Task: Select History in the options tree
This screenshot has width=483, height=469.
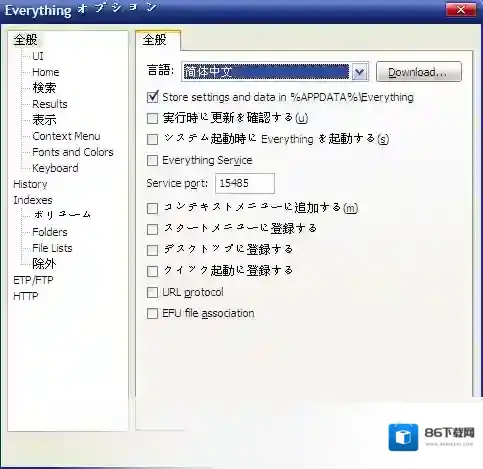Action: pos(30,184)
